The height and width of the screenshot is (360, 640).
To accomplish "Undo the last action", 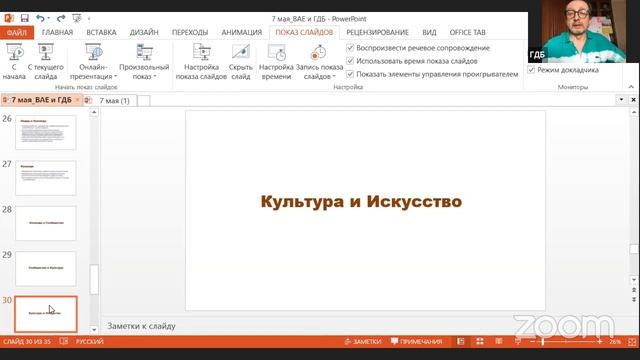I will (40, 18).
